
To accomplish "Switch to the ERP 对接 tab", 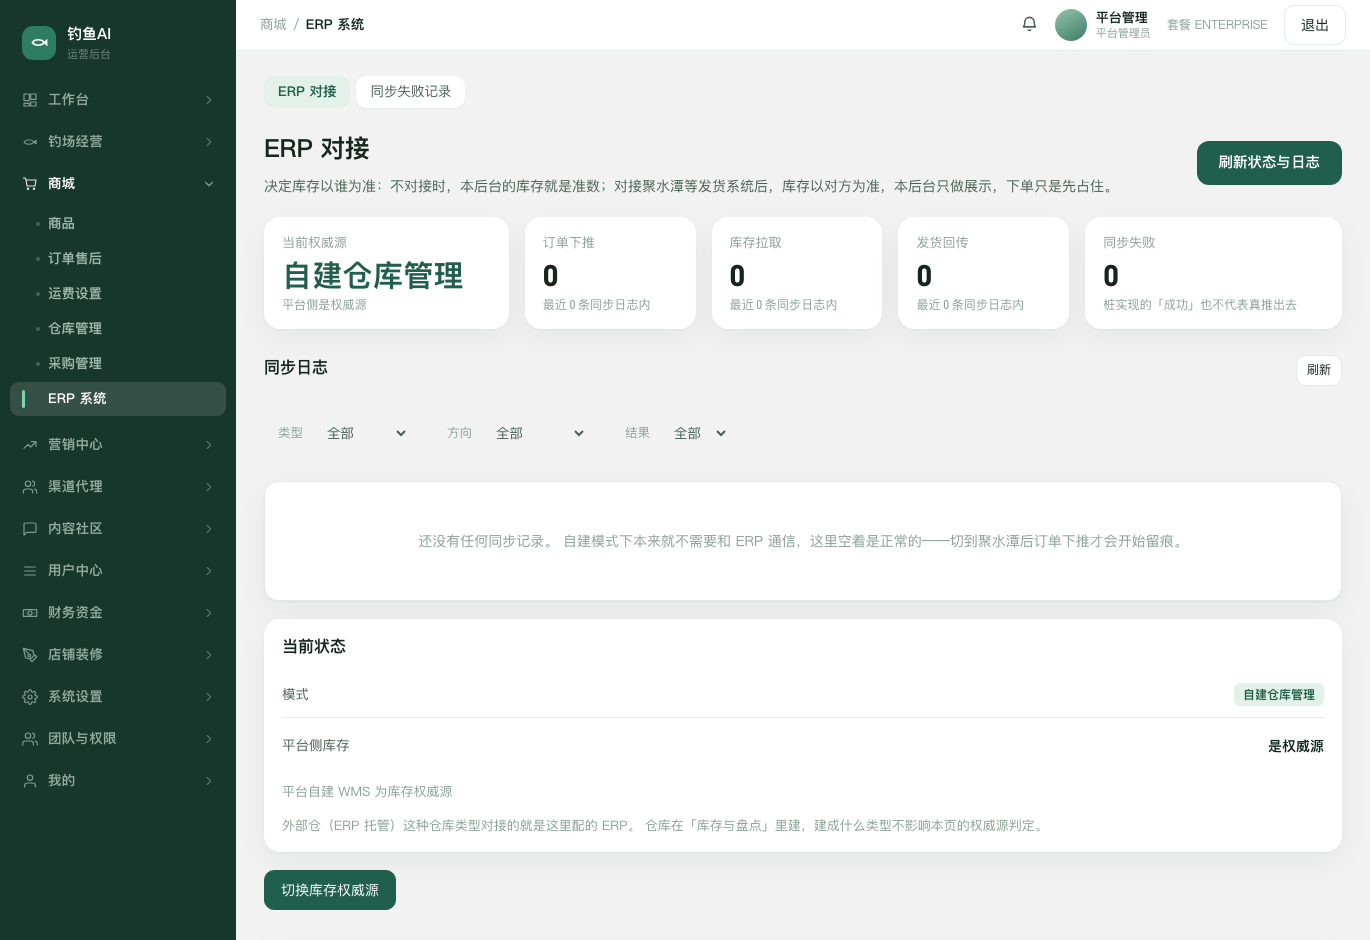I will click(307, 92).
